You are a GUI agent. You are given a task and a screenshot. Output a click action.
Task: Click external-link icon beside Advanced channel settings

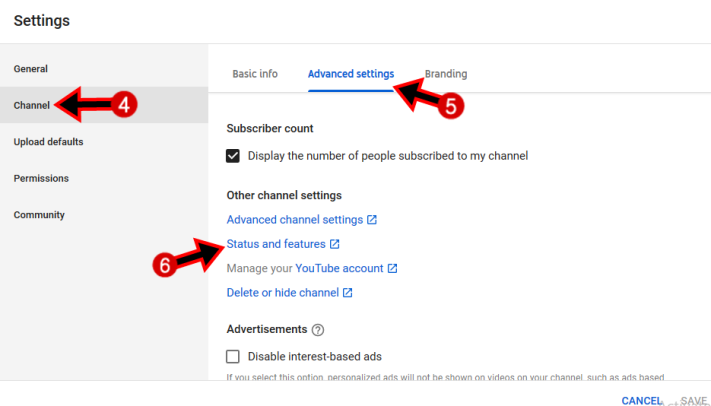[372, 220]
